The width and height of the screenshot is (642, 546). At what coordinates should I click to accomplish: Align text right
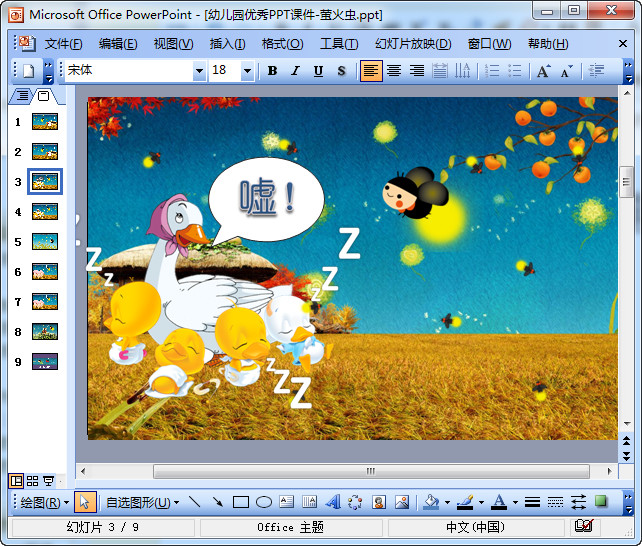(x=417, y=71)
